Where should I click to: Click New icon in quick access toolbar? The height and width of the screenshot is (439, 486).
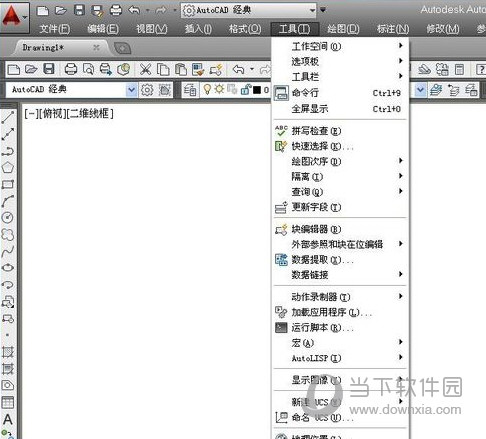[43, 10]
